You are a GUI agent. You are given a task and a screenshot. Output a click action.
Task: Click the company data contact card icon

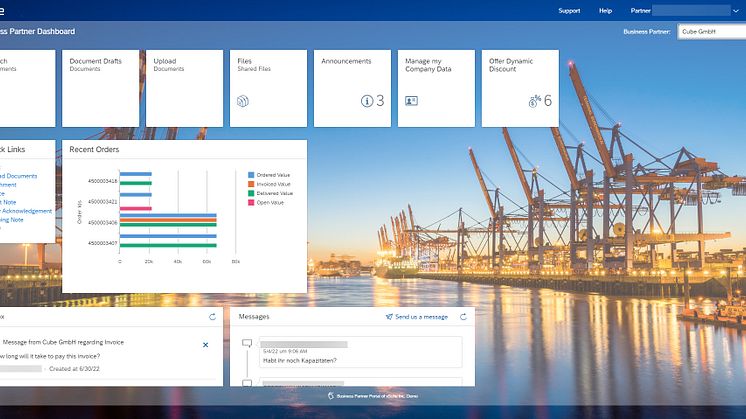tap(411, 101)
